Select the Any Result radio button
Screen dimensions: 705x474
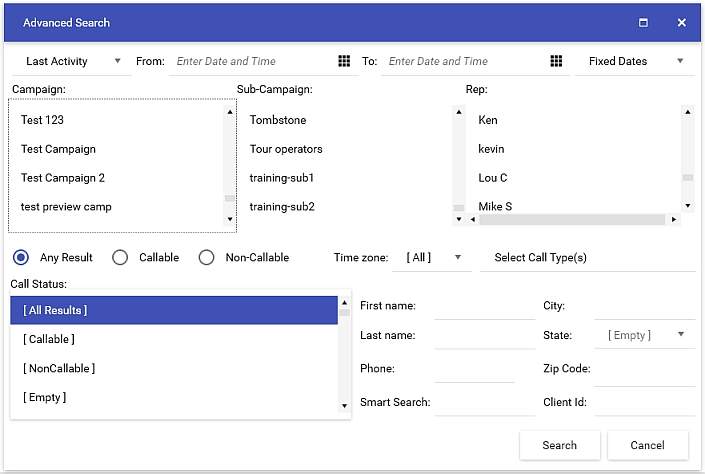[21, 257]
